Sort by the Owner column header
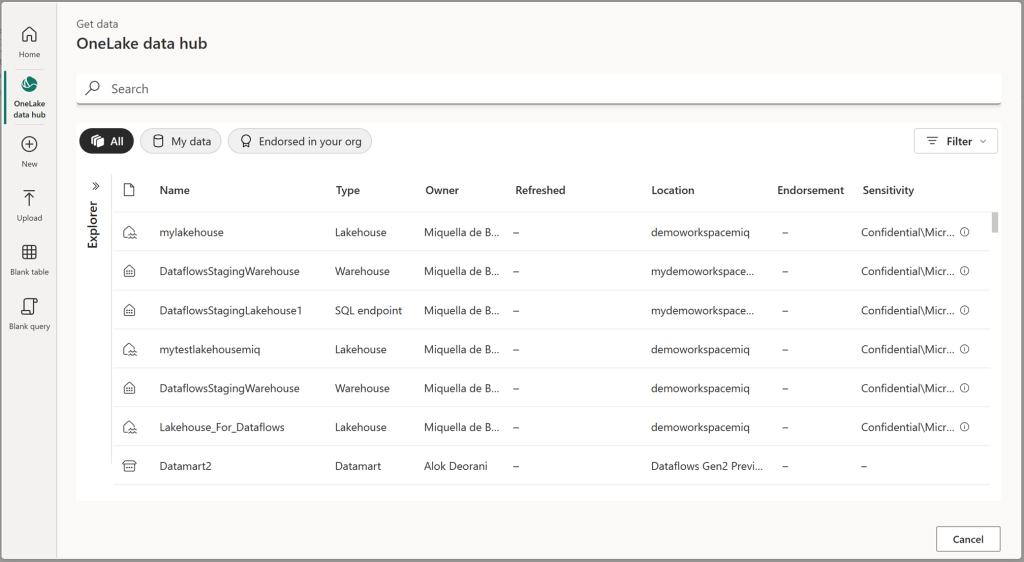Screen dimensions: 1024x562 (442, 190)
